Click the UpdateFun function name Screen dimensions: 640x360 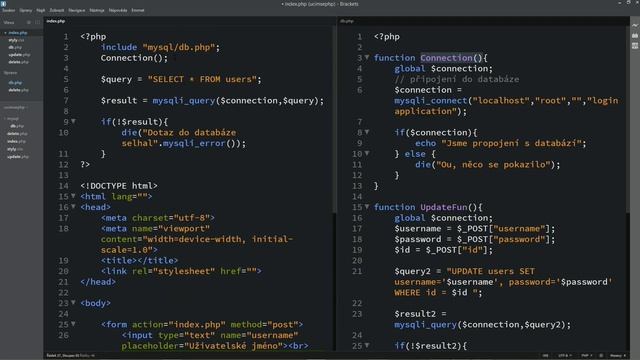pos(444,207)
